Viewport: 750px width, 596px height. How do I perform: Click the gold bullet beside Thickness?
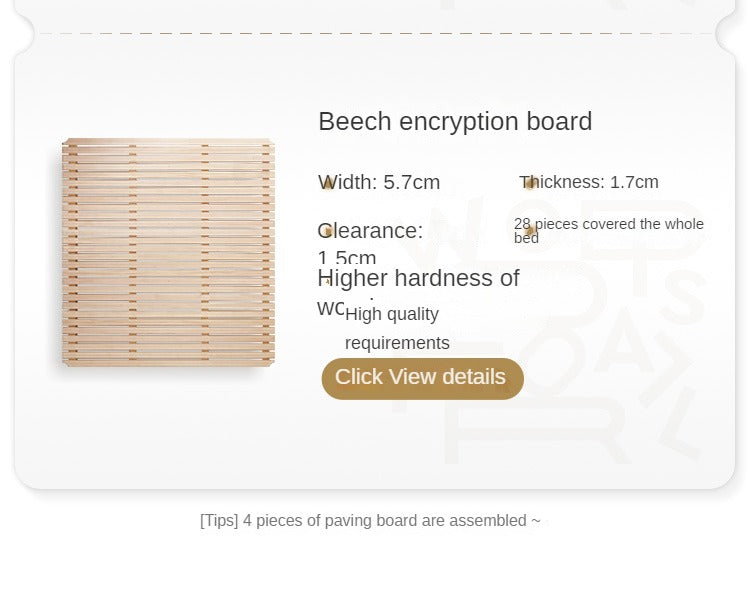531,183
